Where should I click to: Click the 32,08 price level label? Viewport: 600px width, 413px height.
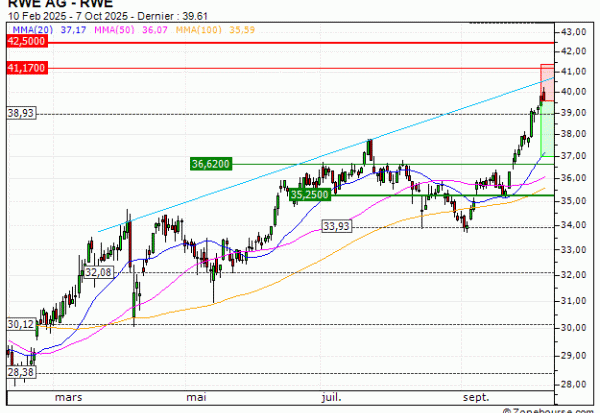[x=97, y=271]
